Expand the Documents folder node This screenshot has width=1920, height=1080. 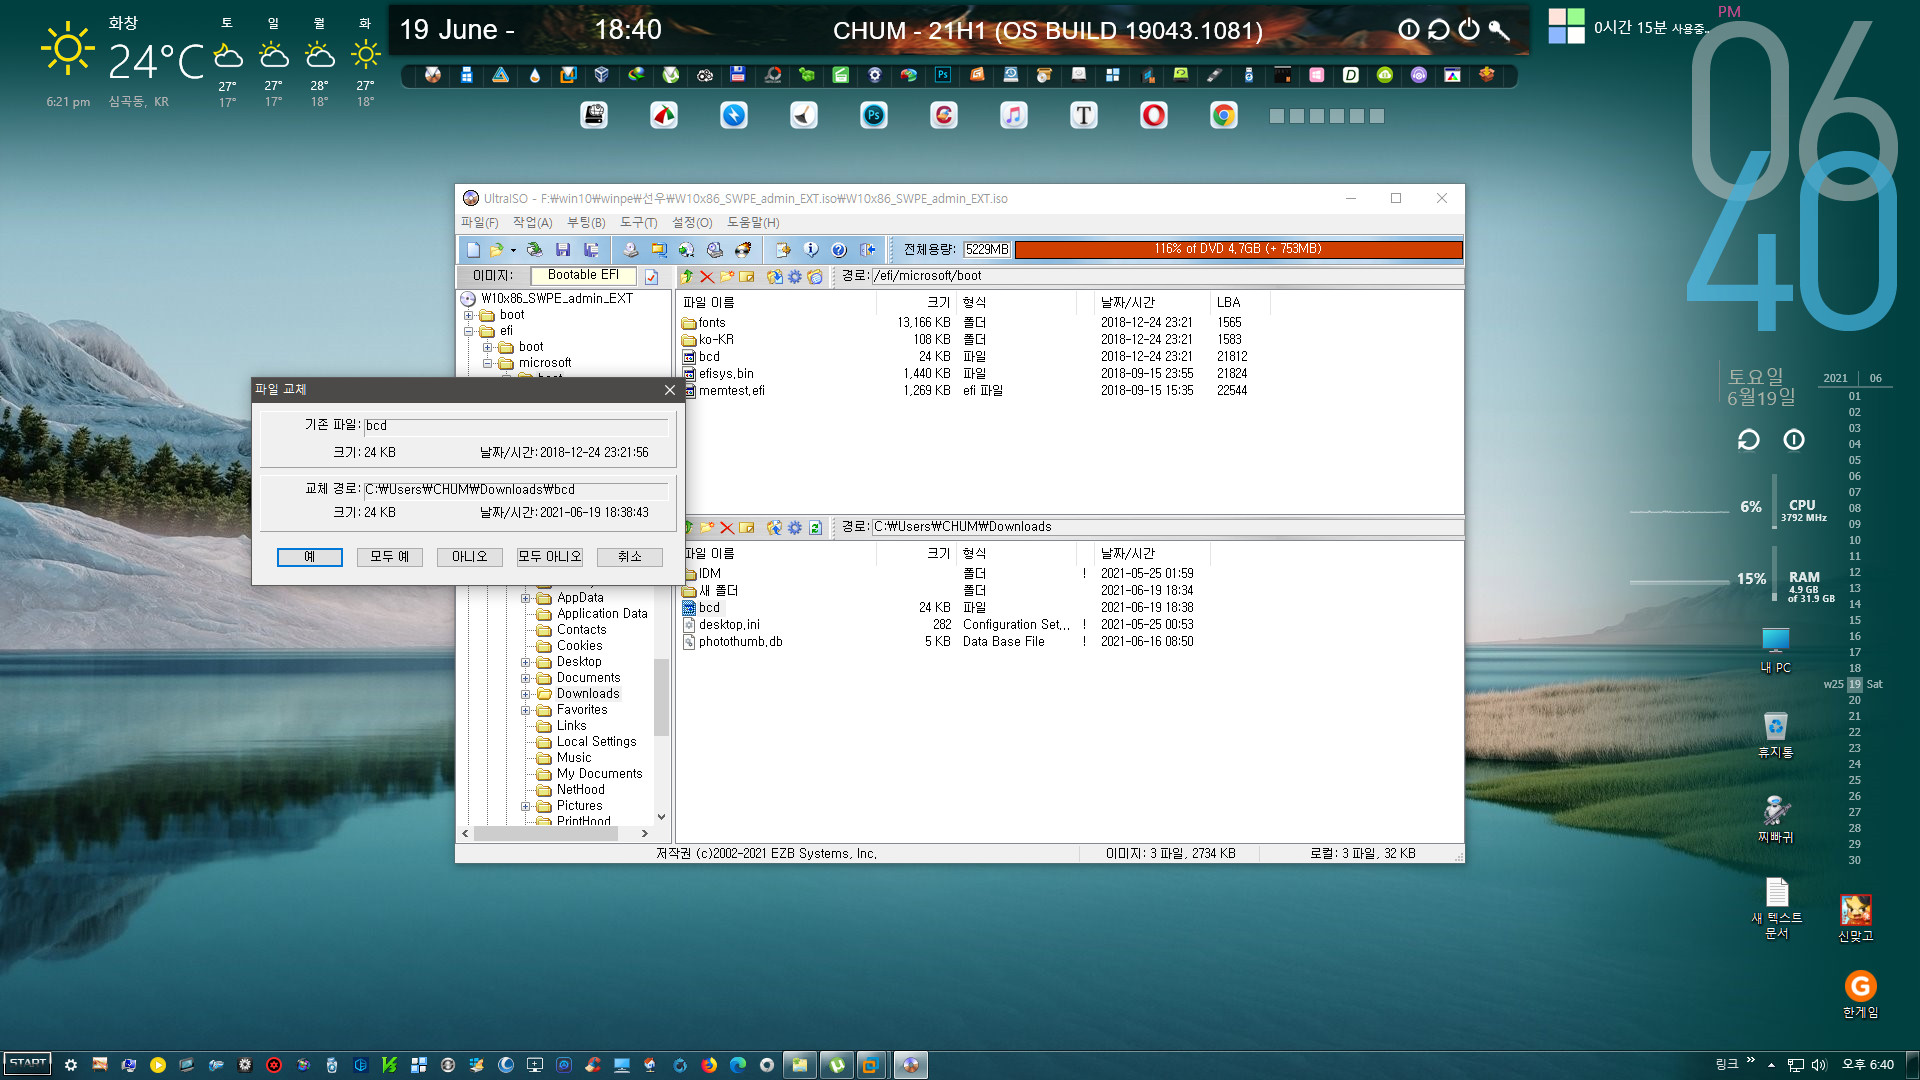[525, 678]
